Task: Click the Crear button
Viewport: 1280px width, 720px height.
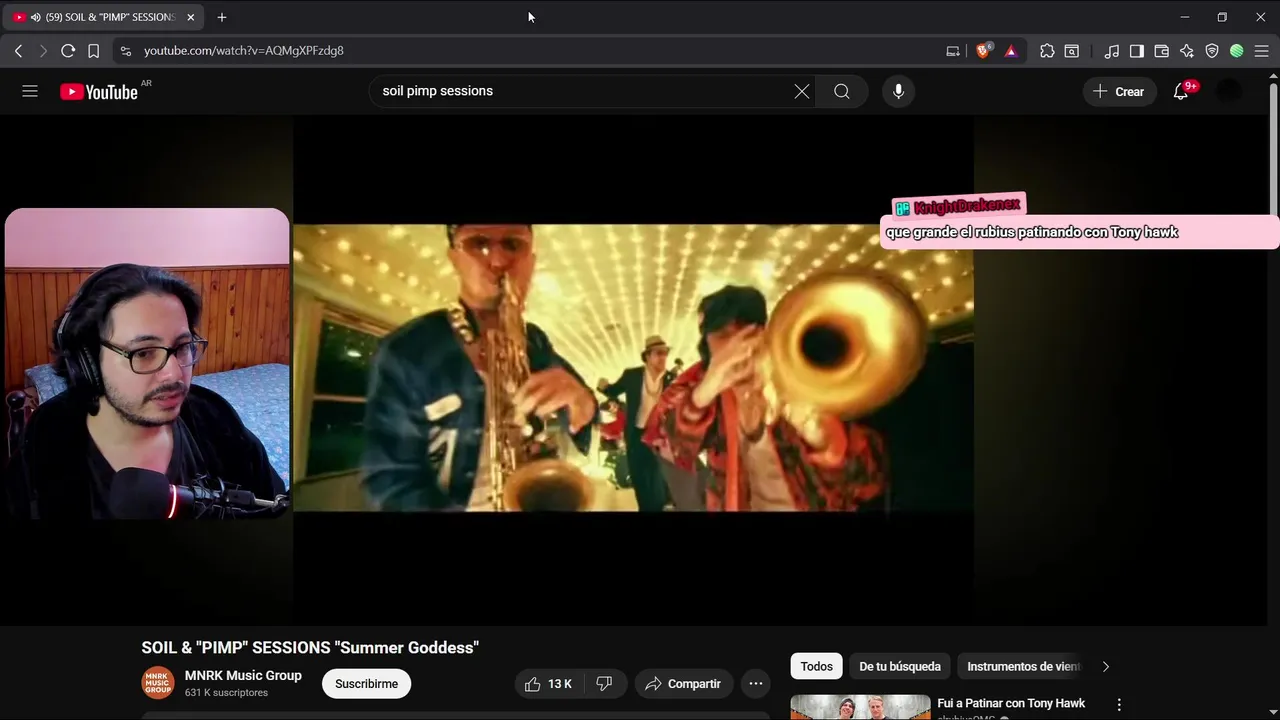Action: pos(1119,91)
